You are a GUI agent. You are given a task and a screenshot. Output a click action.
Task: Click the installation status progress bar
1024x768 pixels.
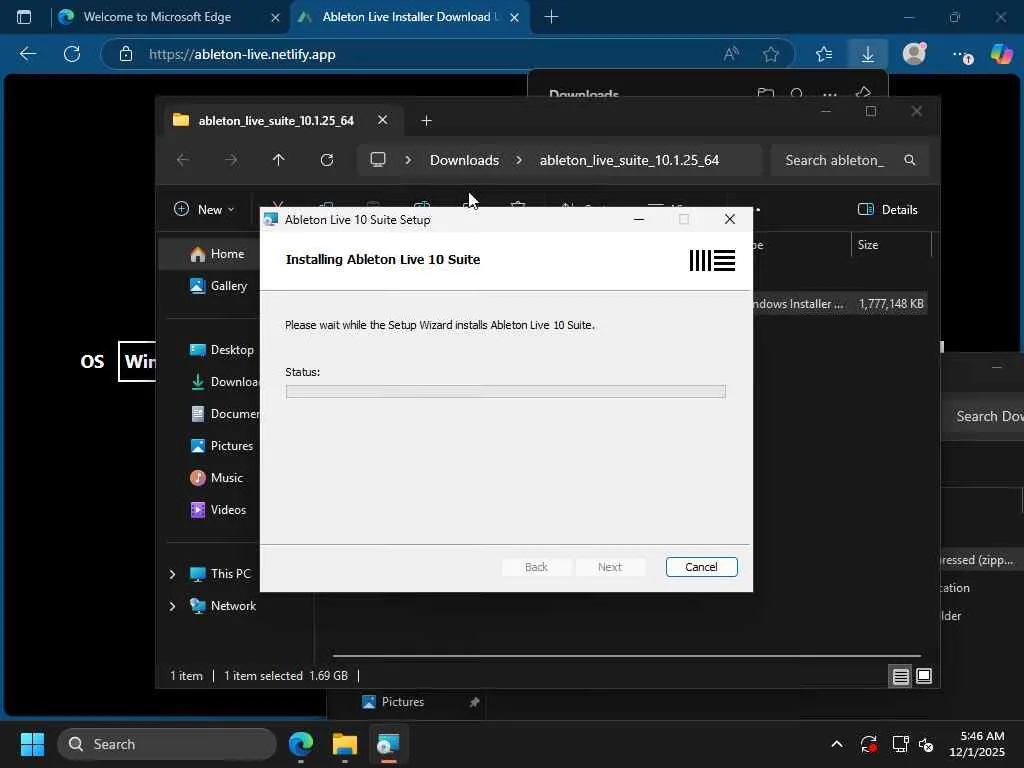pyautogui.click(x=505, y=391)
